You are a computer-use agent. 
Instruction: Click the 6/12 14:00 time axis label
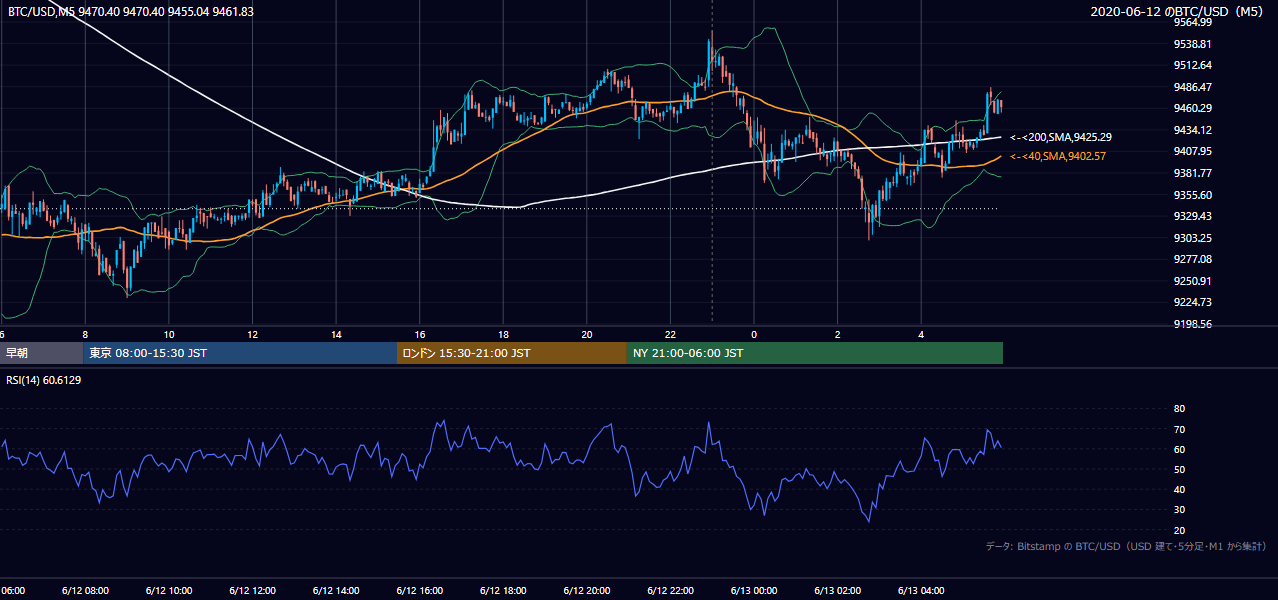[x=335, y=590]
